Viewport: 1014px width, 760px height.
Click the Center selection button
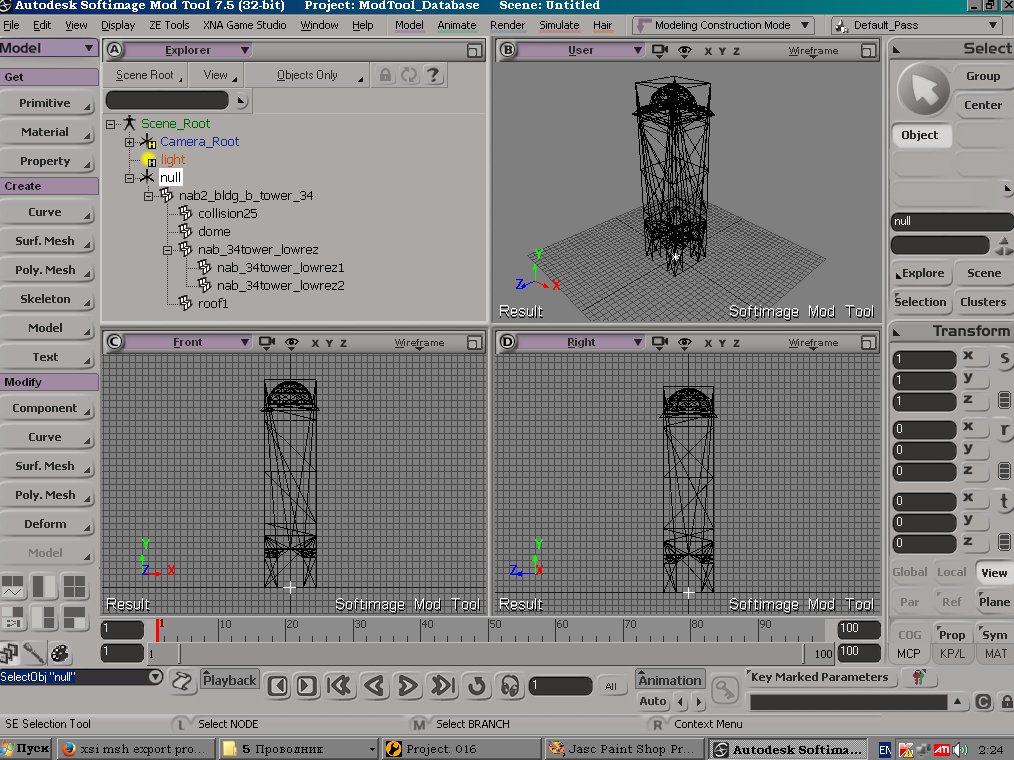pyautogui.click(x=983, y=105)
